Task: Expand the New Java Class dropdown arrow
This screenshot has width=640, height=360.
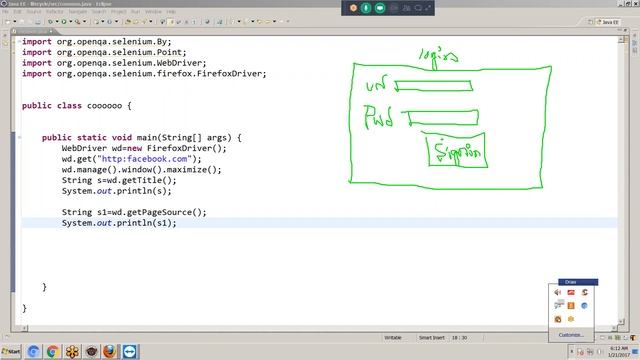Action: [x=116, y=22]
